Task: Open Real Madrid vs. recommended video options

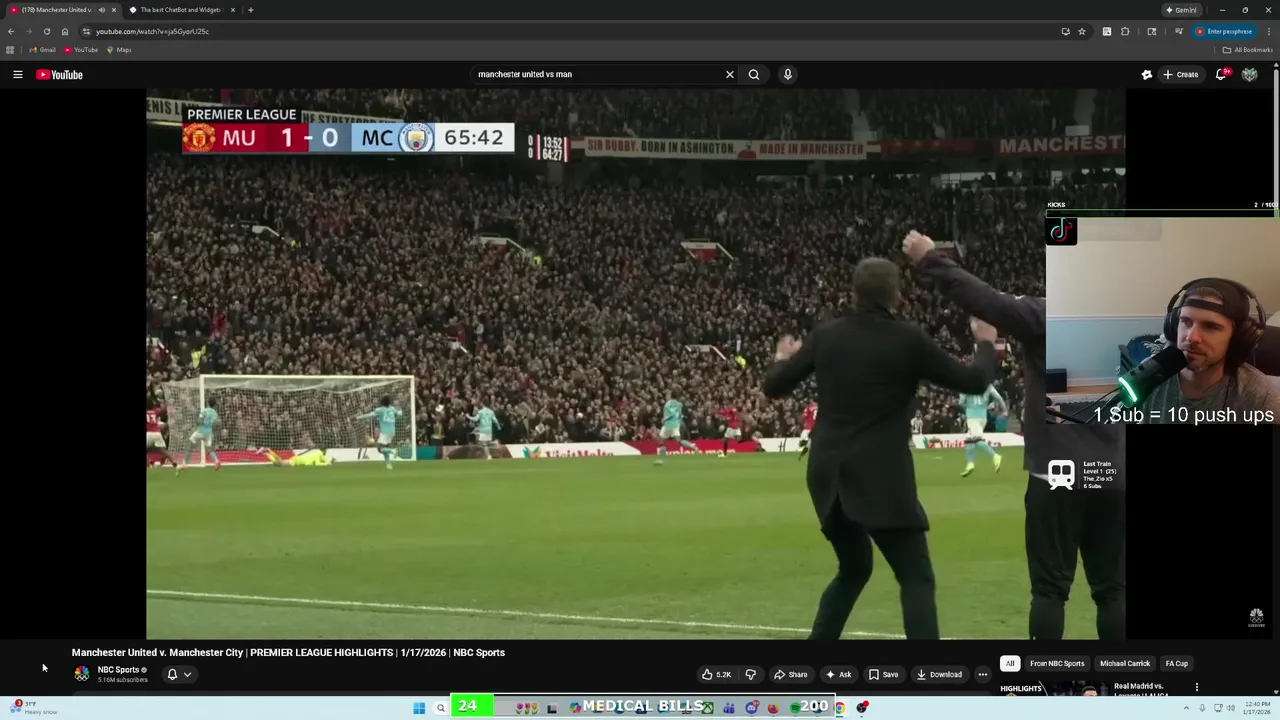Action: tap(1196, 687)
